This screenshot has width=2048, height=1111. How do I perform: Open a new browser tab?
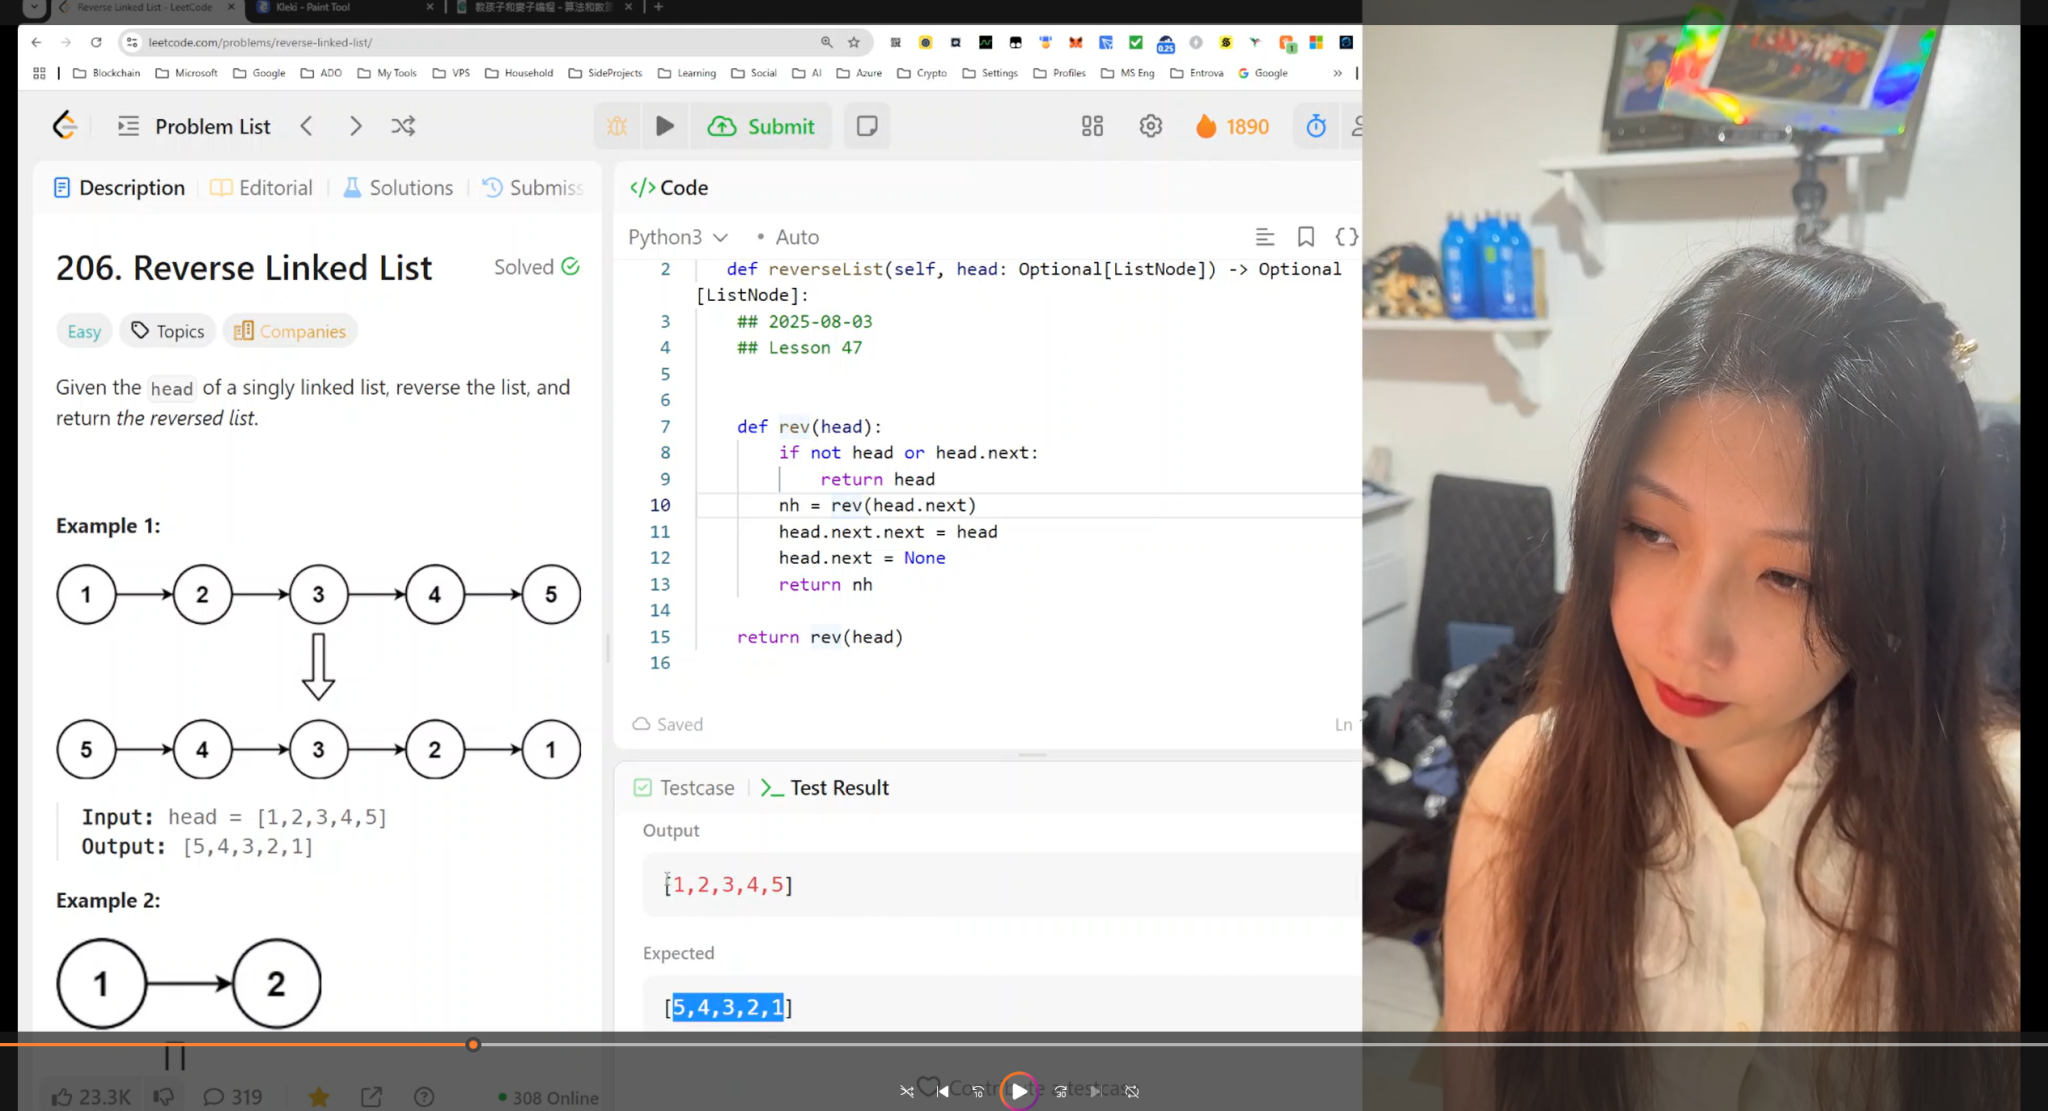pos(658,7)
